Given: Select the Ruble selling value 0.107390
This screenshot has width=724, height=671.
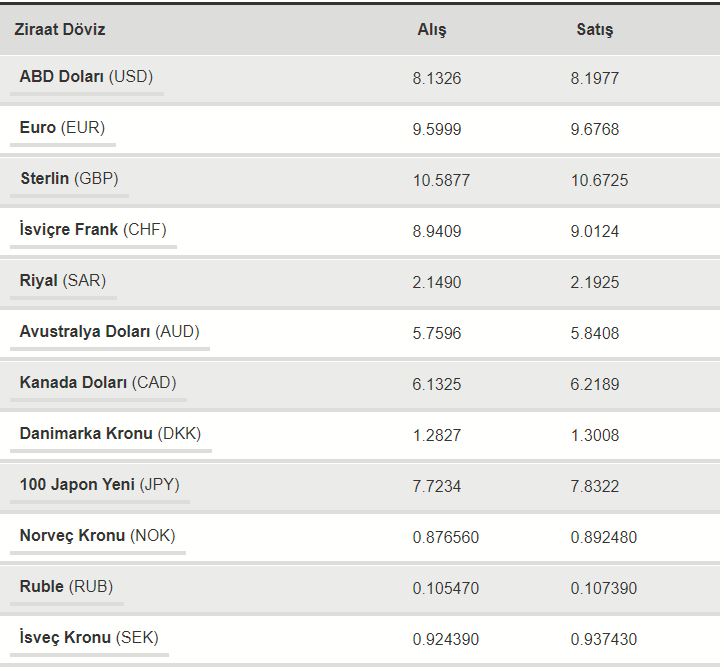Looking at the screenshot, I should [604, 588].
